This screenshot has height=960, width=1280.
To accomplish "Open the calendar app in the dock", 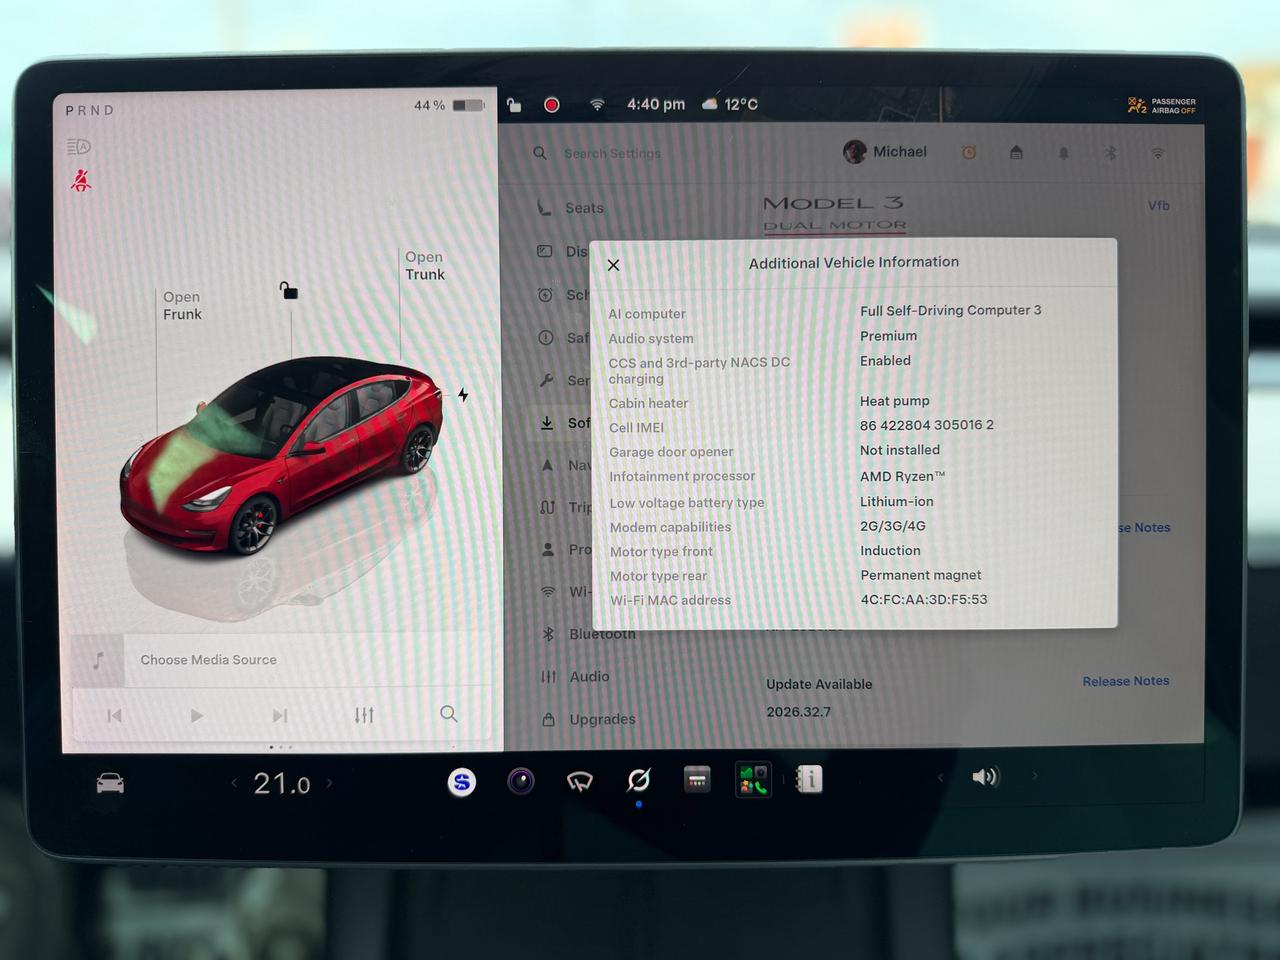I will 697,779.
